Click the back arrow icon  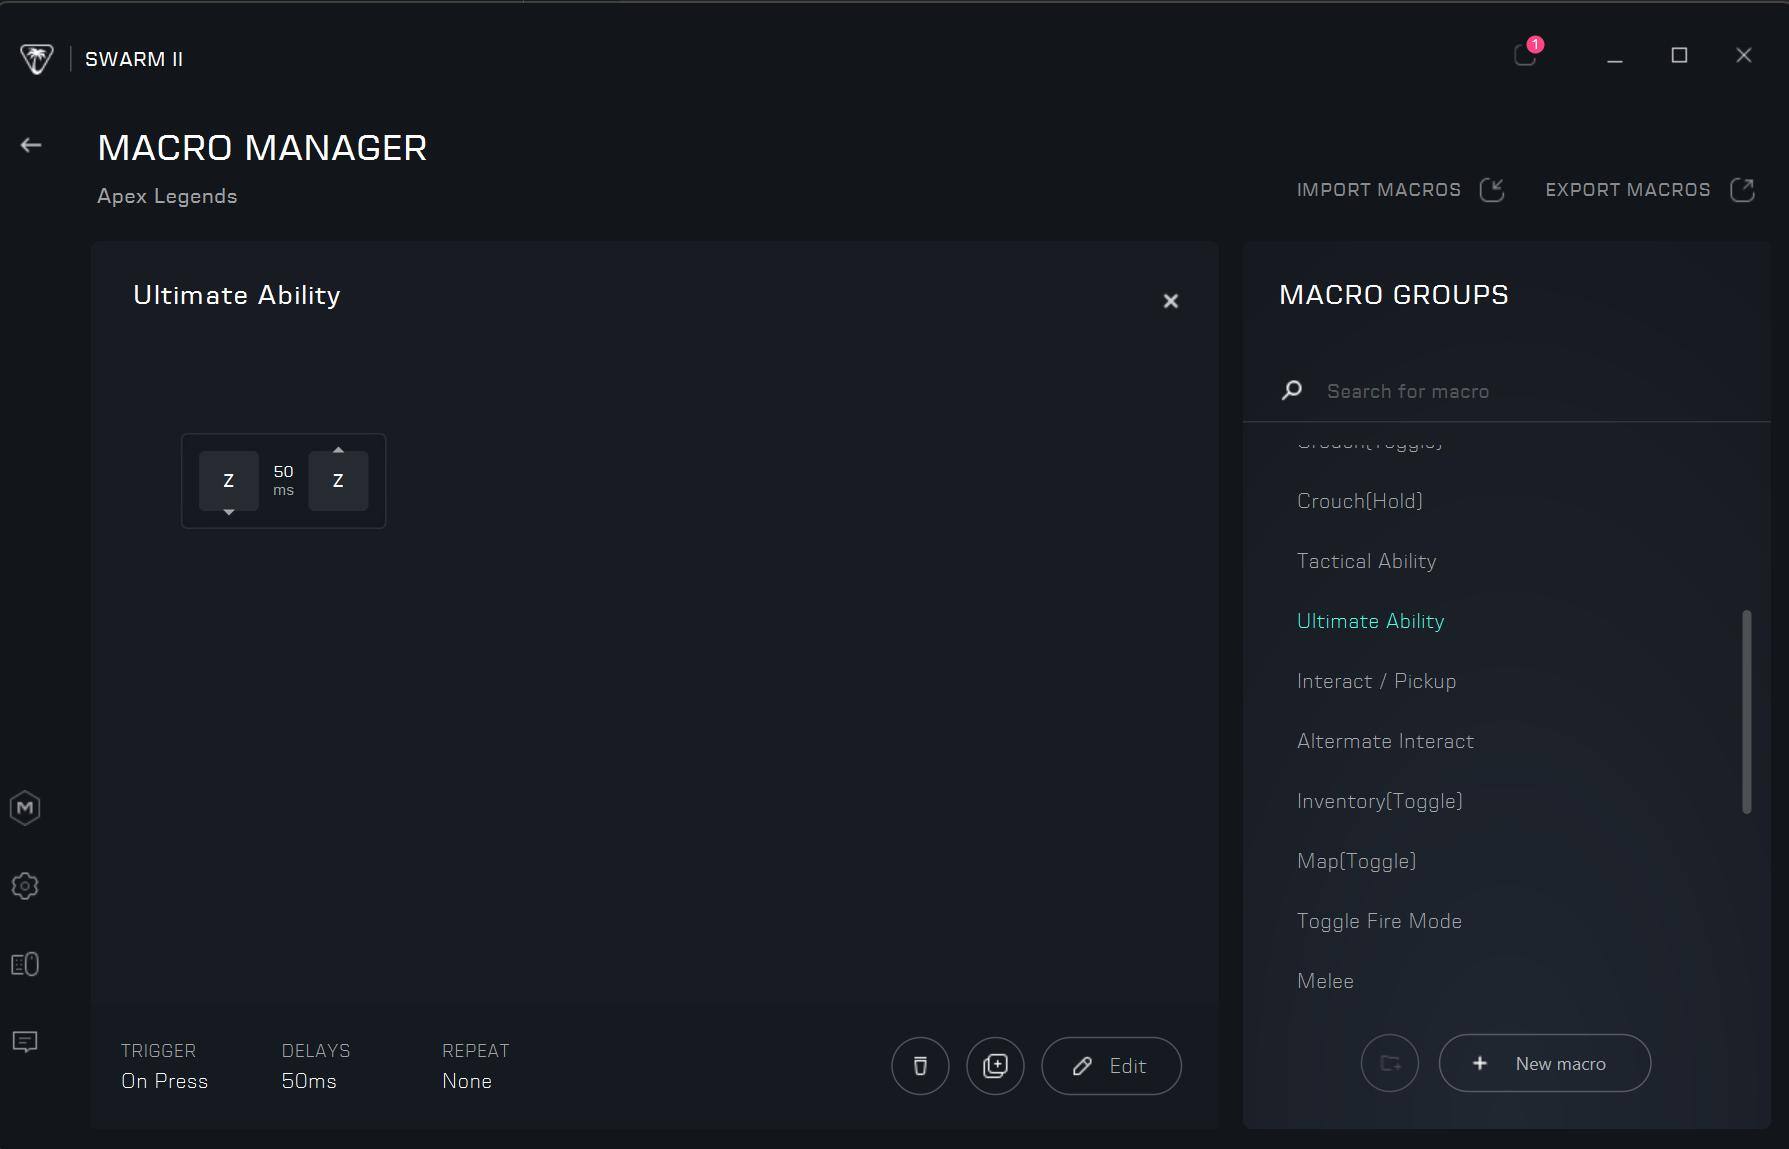tap(31, 146)
